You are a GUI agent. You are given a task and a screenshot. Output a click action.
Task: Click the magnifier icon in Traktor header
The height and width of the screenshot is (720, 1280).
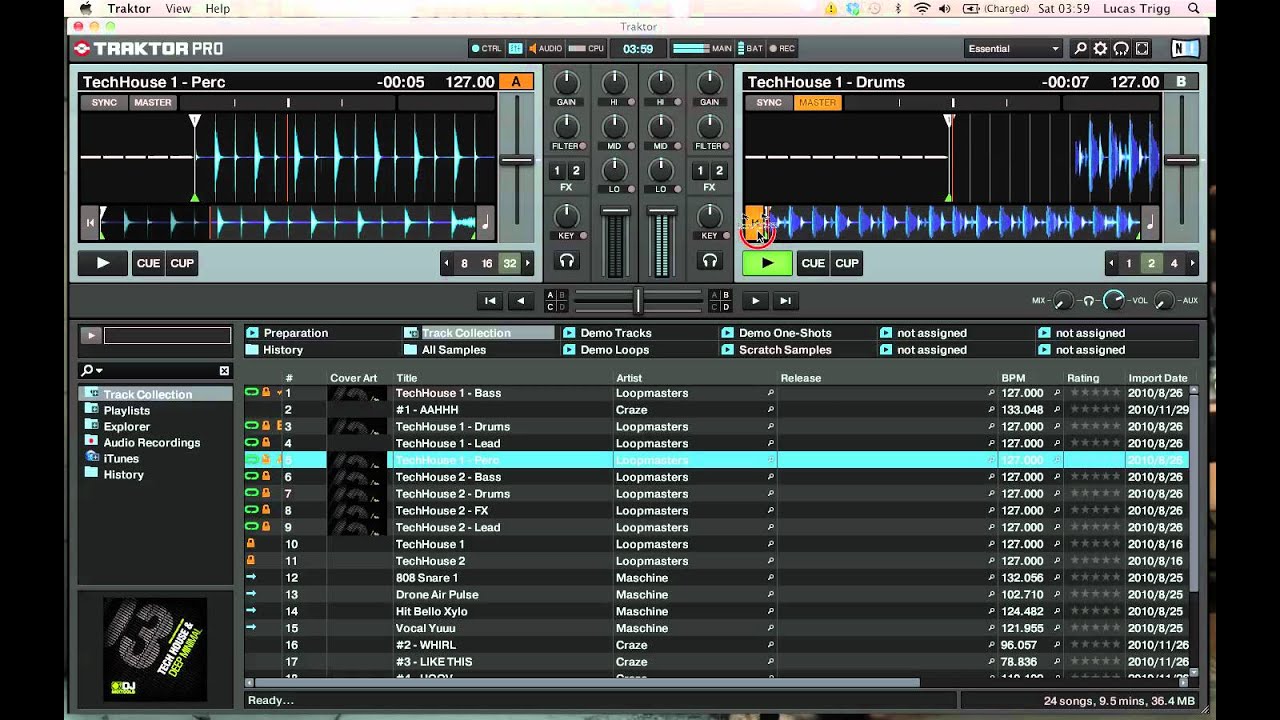tap(1080, 48)
